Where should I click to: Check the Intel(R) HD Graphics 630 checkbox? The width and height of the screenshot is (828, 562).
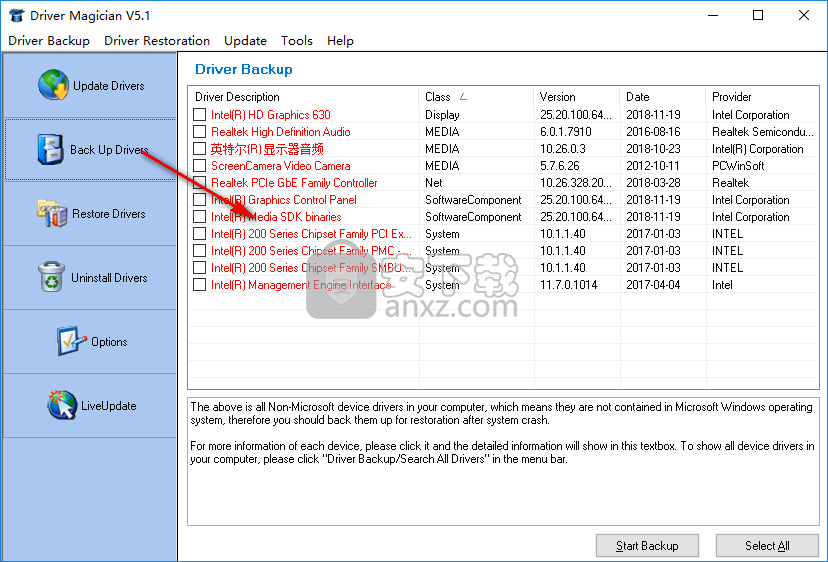click(x=200, y=115)
